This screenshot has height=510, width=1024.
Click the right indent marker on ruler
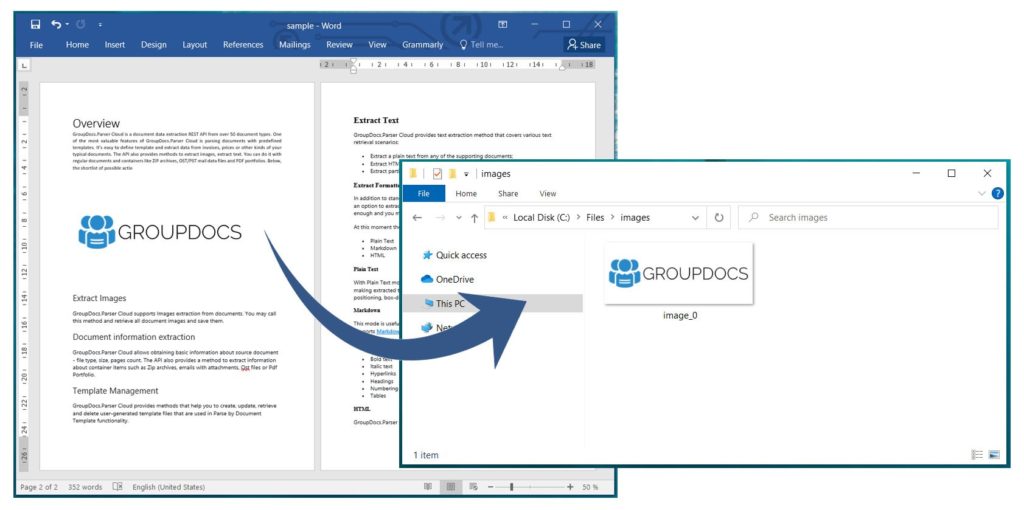[x=563, y=67]
